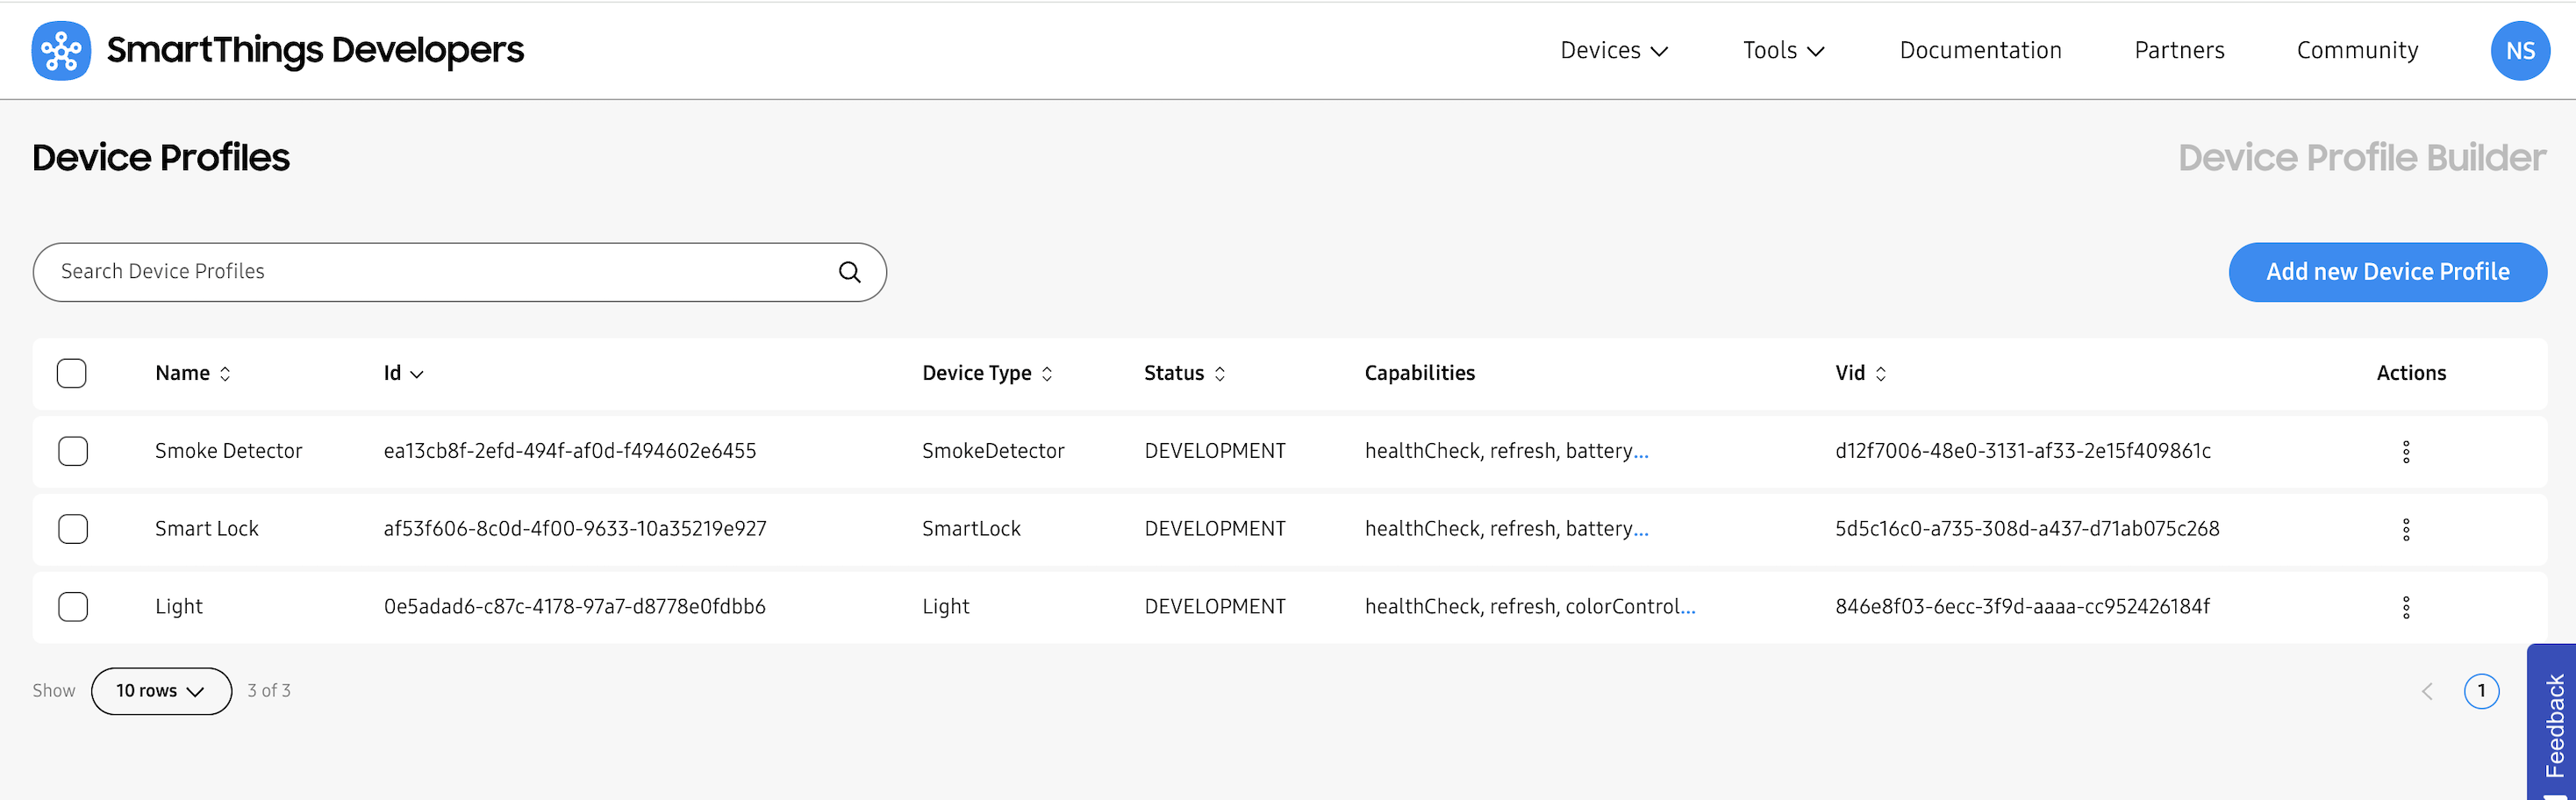Open the search magnifier icon

pos(849,271)
